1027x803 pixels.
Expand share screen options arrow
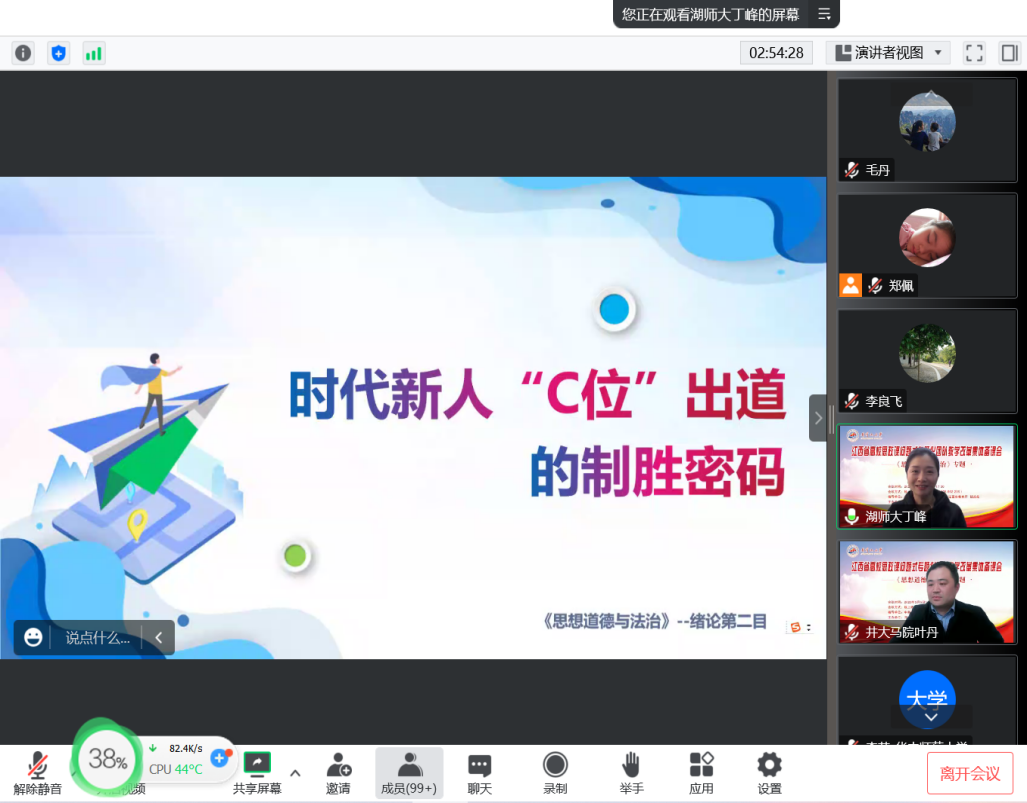click(295, 772)
